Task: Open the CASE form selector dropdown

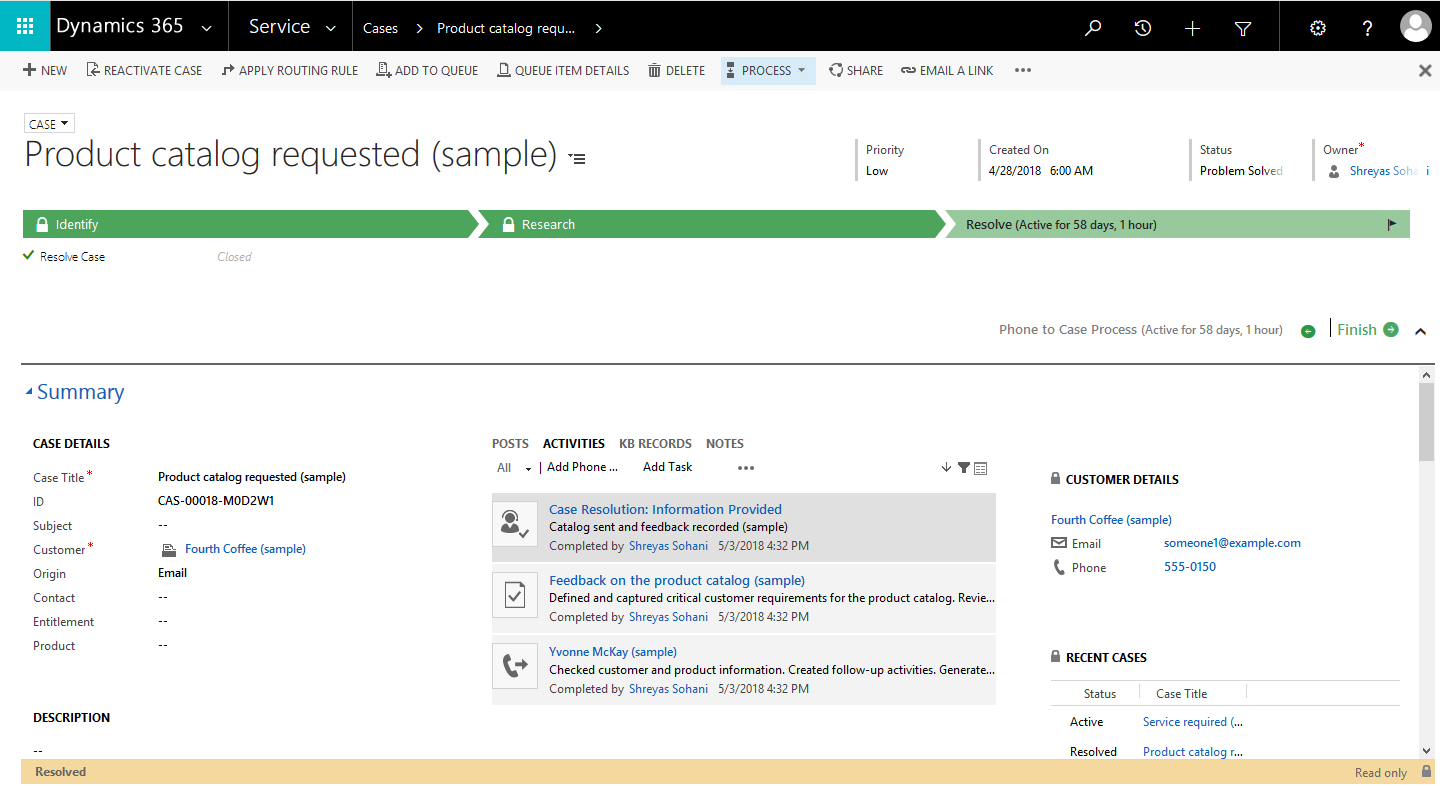Action: point(49,124)
